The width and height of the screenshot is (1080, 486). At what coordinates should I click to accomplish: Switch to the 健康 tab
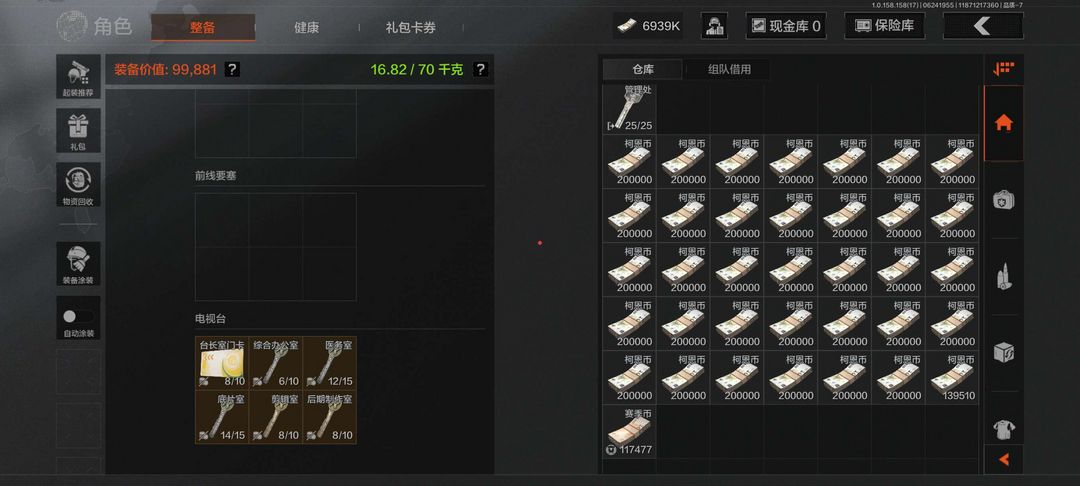click(307, 28)
